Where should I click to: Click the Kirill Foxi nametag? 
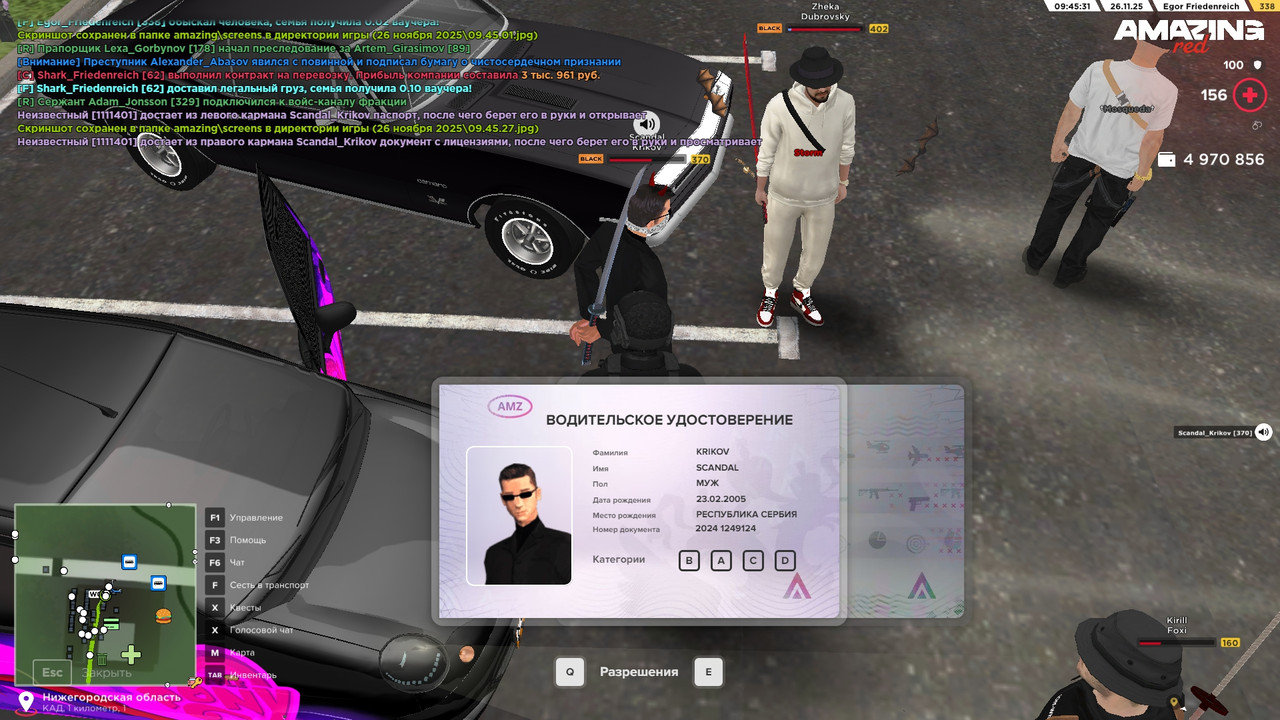pos(1178,626)
